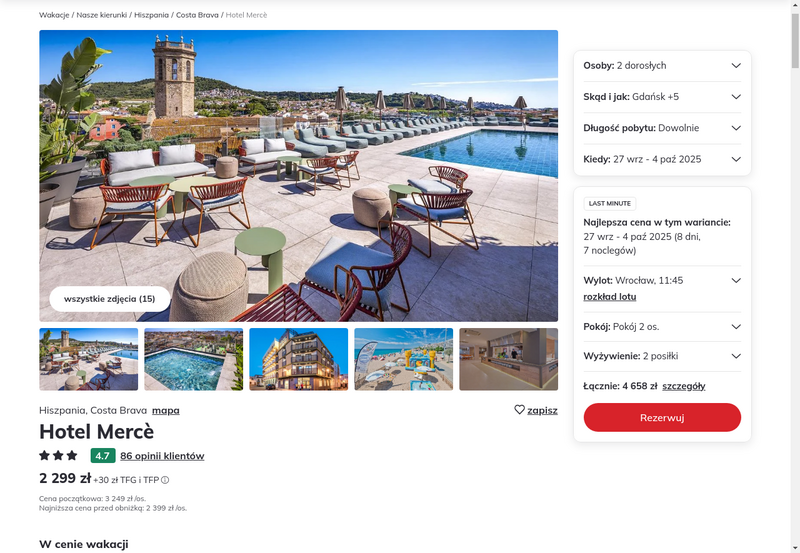Show all photos with wszystkie zdjęcia button
The image size is (800, 553).
(x=110, y=299)
